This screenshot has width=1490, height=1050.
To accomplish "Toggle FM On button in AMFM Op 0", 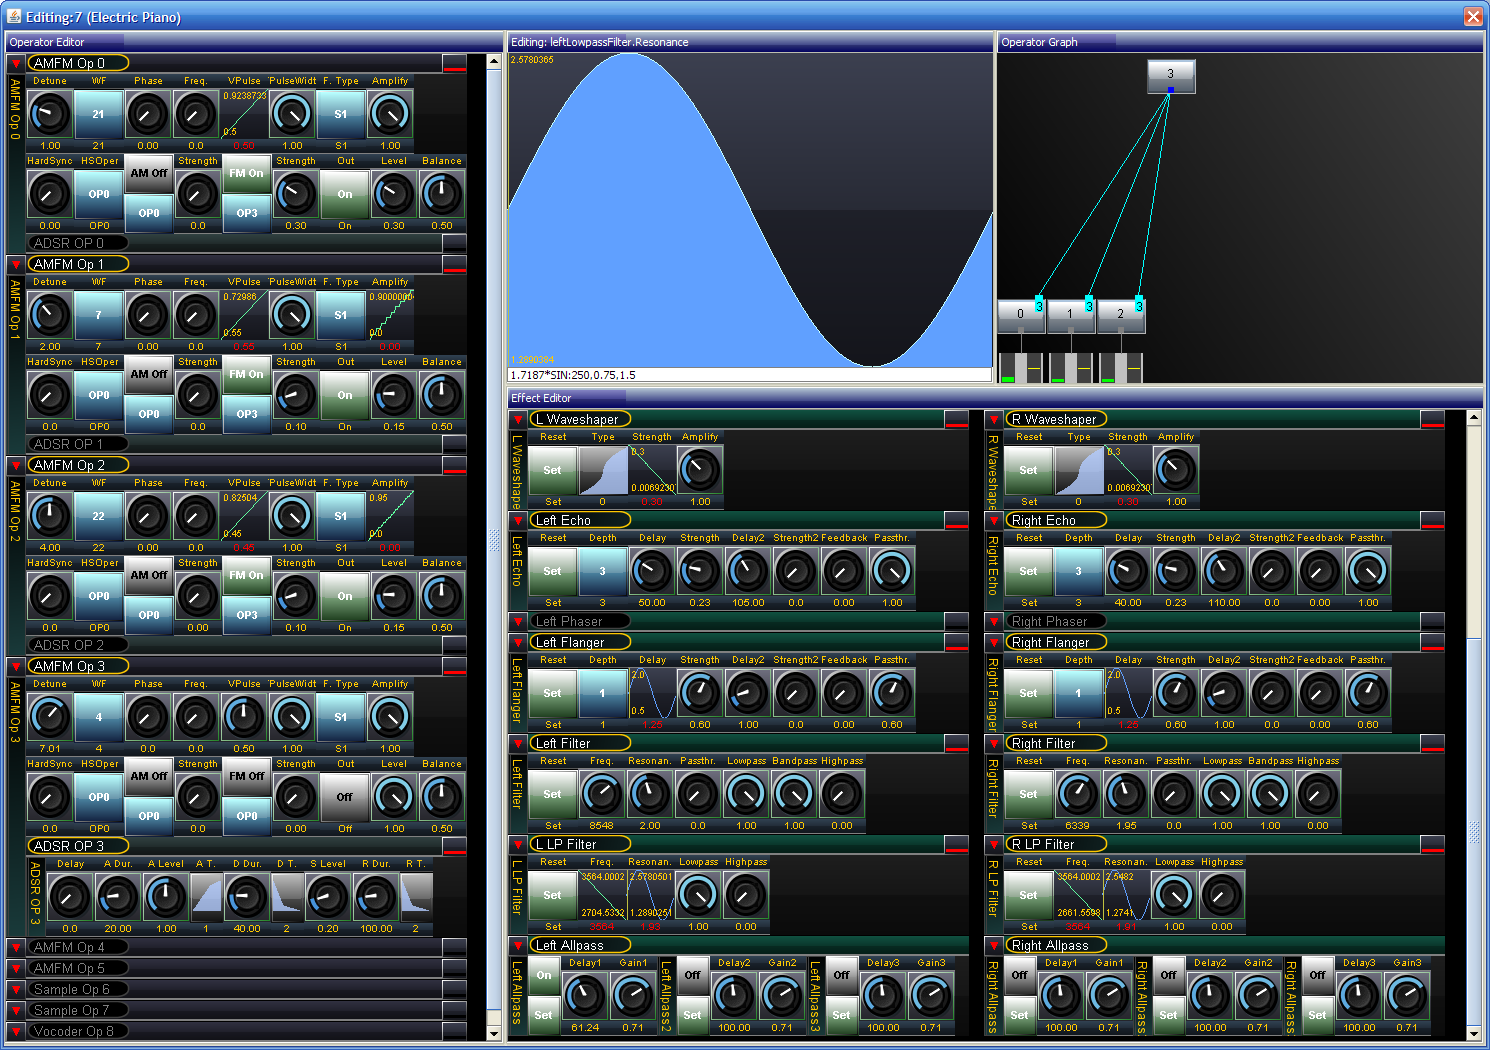I will (x=246, y=174).
